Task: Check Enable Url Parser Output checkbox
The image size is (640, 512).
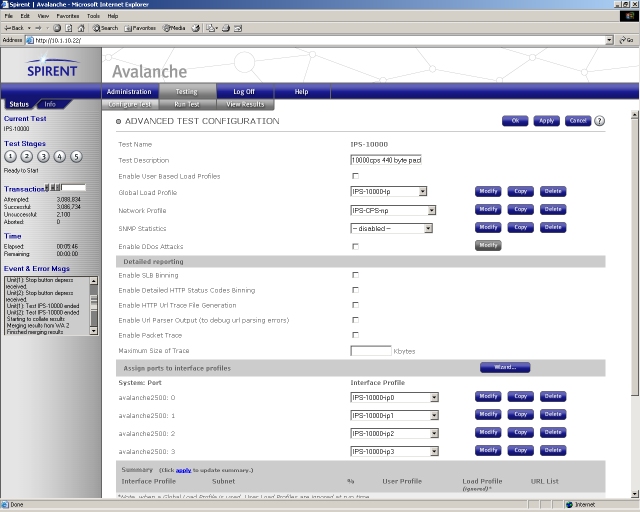Action: 356,320
